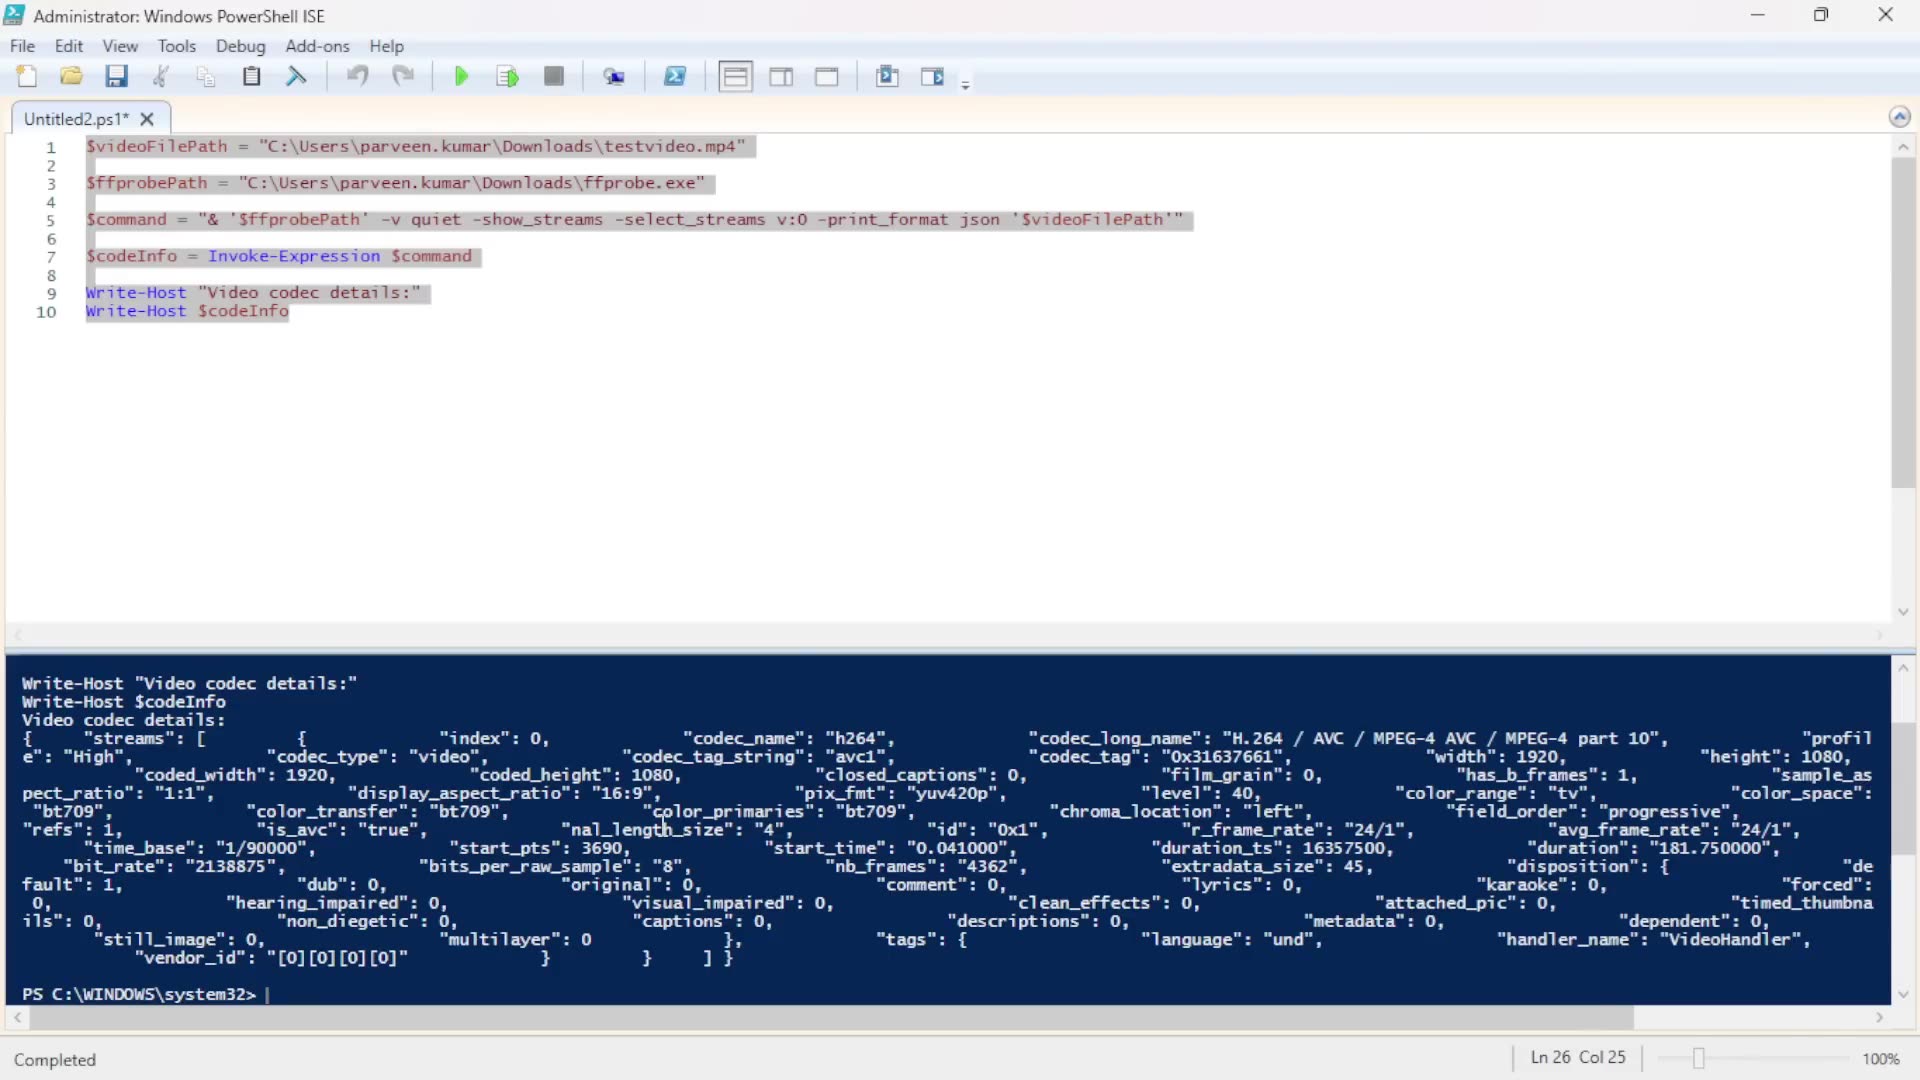Toggle Show Script Pane Maximized view
The image size is (1920, 1080).
(x=827, y=76)
